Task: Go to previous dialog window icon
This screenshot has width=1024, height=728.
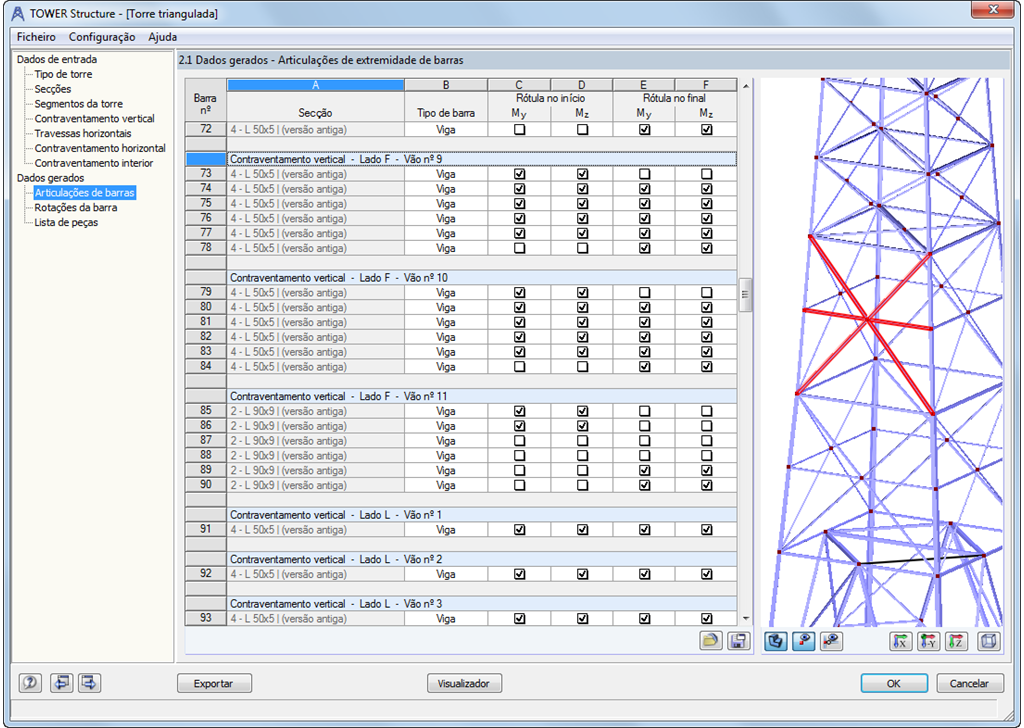Action: (x=61, y=683)
